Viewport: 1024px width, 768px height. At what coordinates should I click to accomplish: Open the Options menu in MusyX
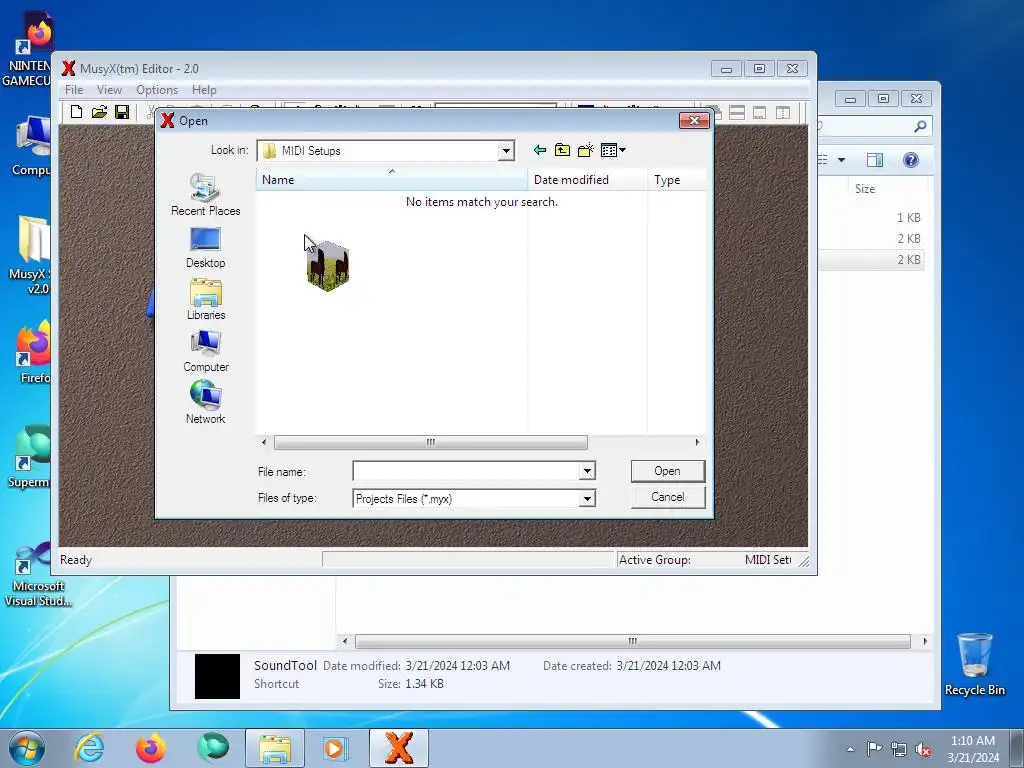click(157, 89)
